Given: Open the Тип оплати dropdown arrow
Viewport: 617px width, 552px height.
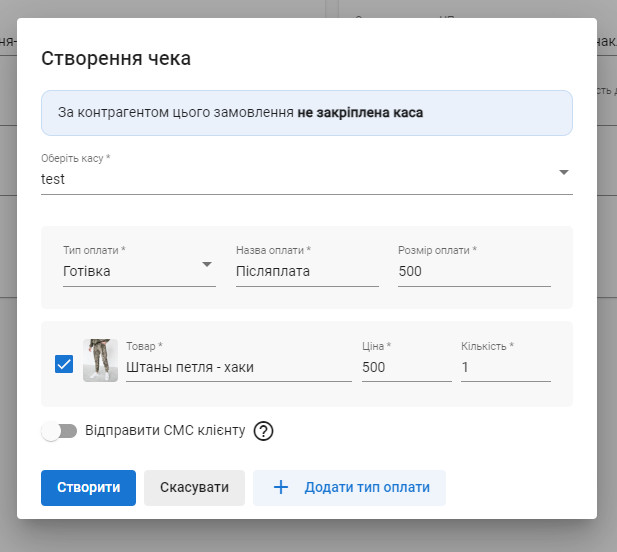Looking at the screenshot, I should 207,264.
